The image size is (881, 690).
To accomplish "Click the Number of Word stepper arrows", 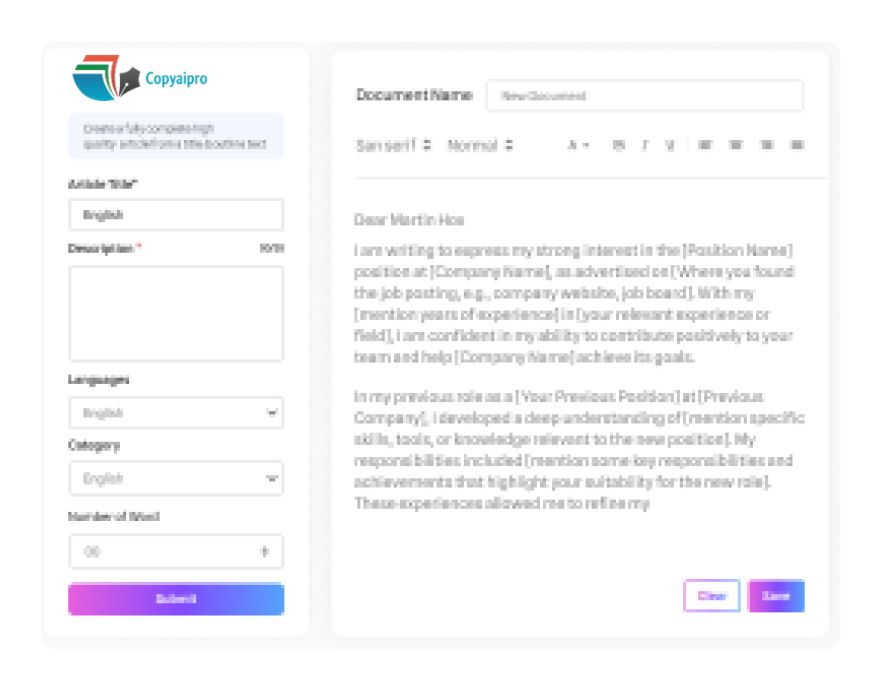I will point(265,552).
